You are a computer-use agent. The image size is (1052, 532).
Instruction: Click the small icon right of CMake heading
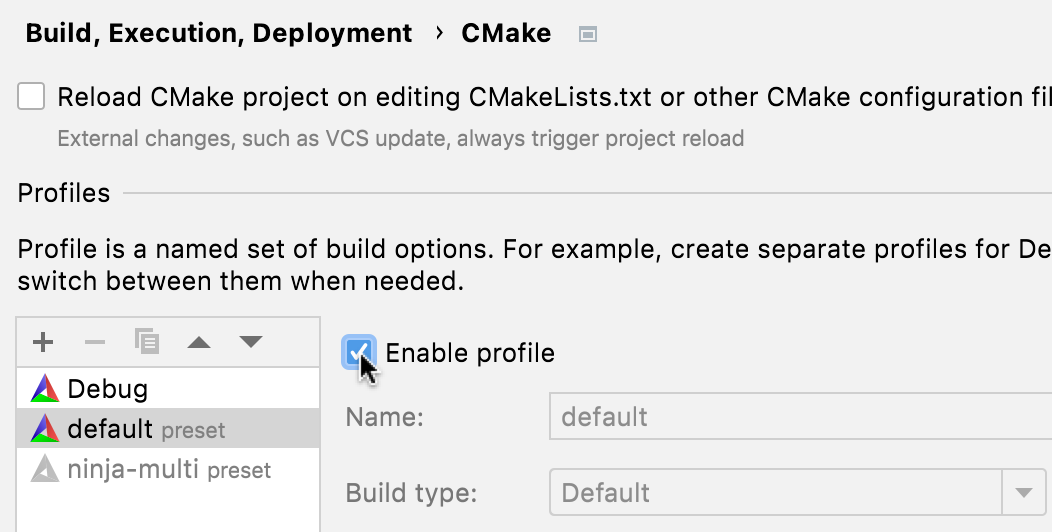pos(588,34)
